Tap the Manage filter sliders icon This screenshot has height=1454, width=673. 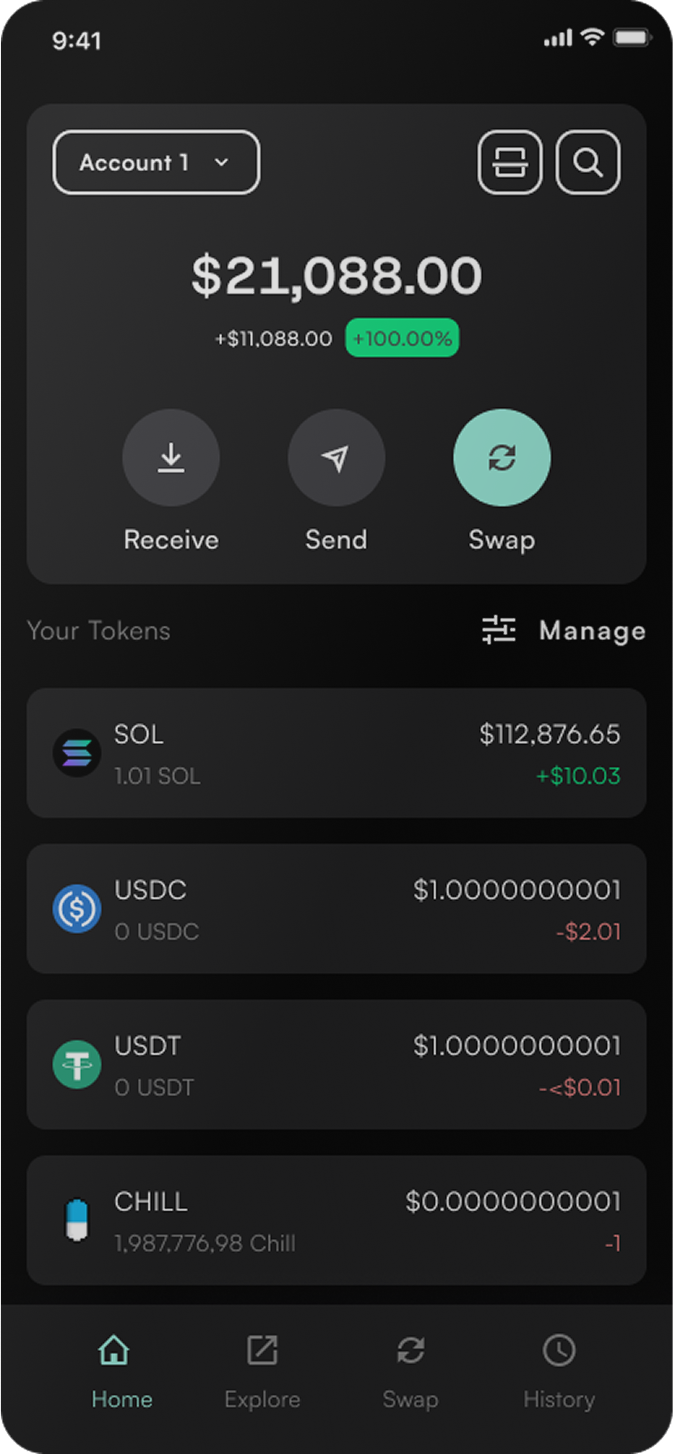(x=498, y=631)
